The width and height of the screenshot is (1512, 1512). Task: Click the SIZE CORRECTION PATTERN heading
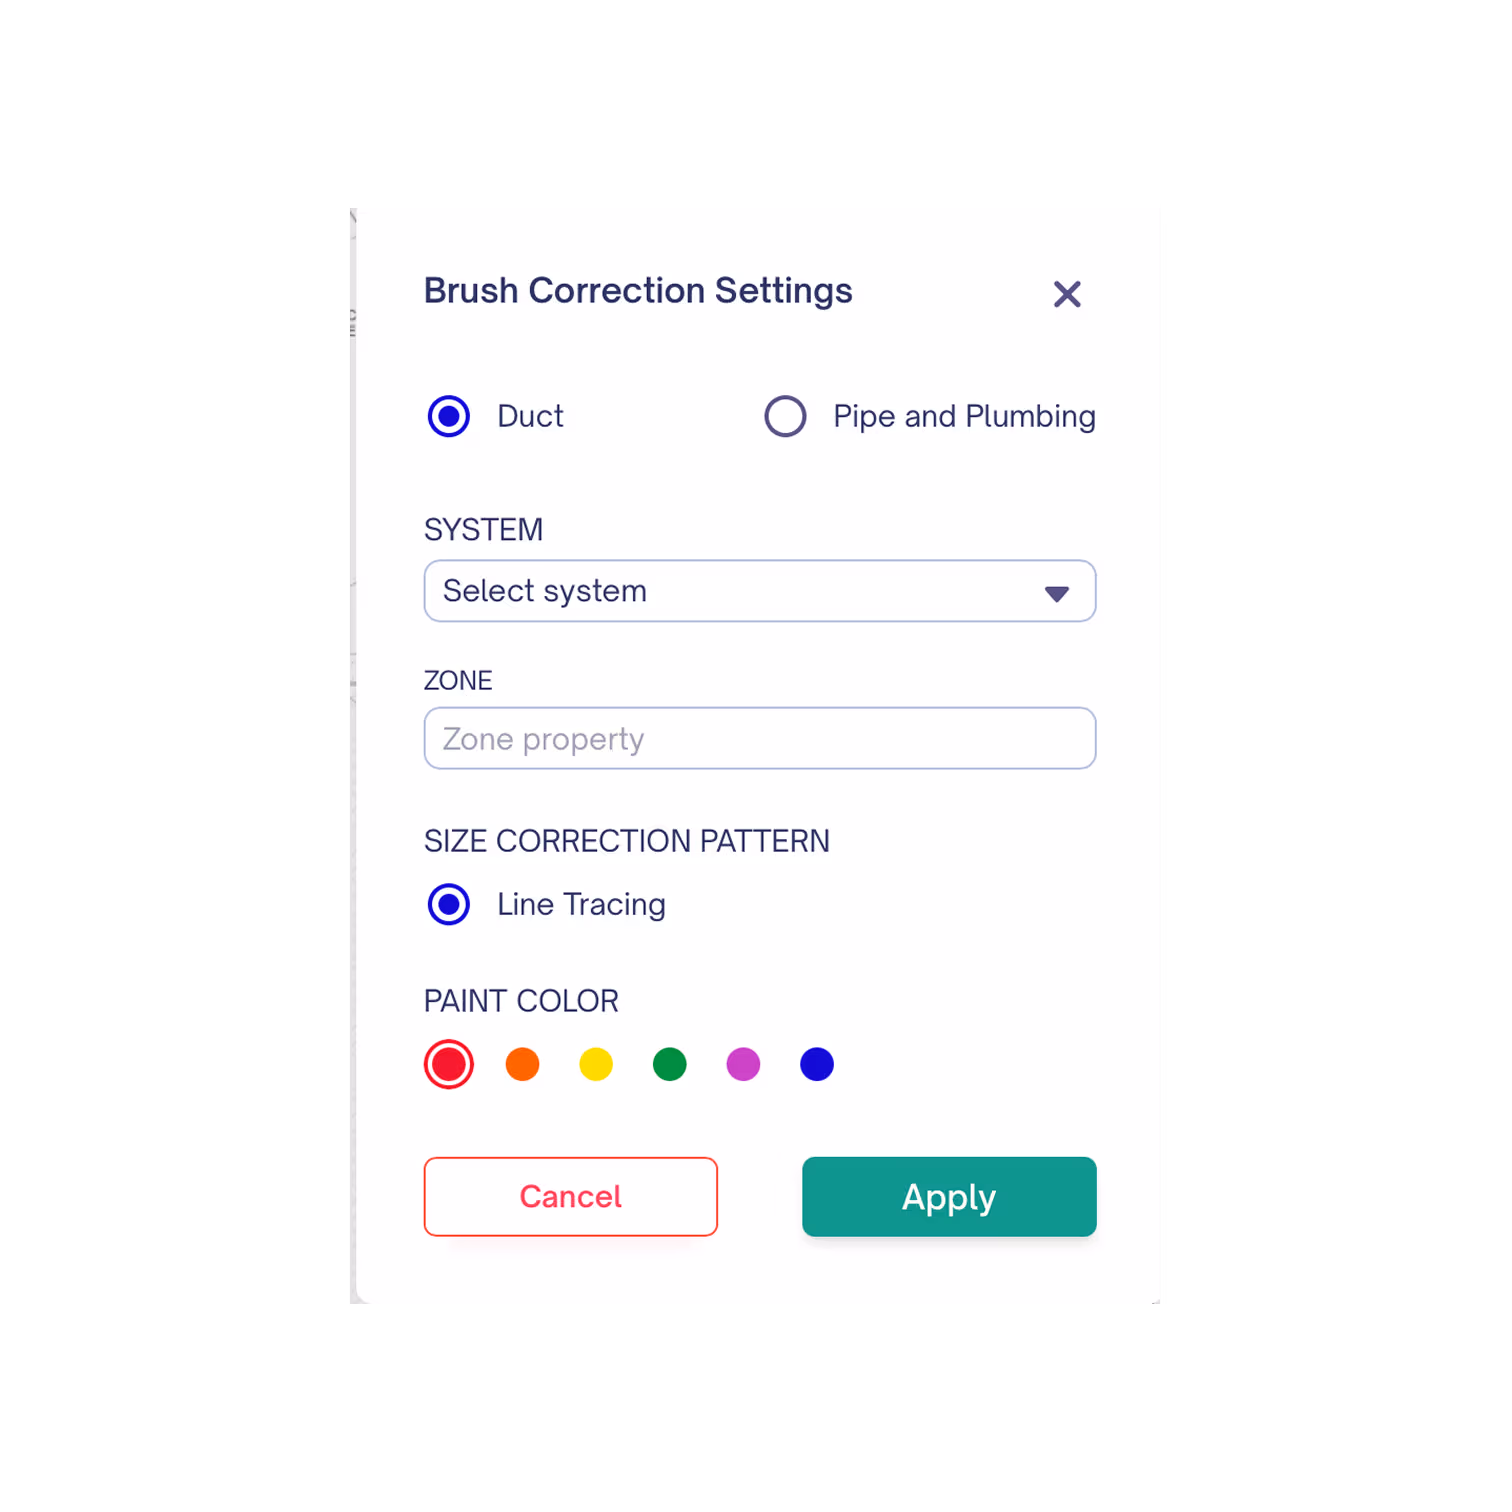tap(627, 841)
